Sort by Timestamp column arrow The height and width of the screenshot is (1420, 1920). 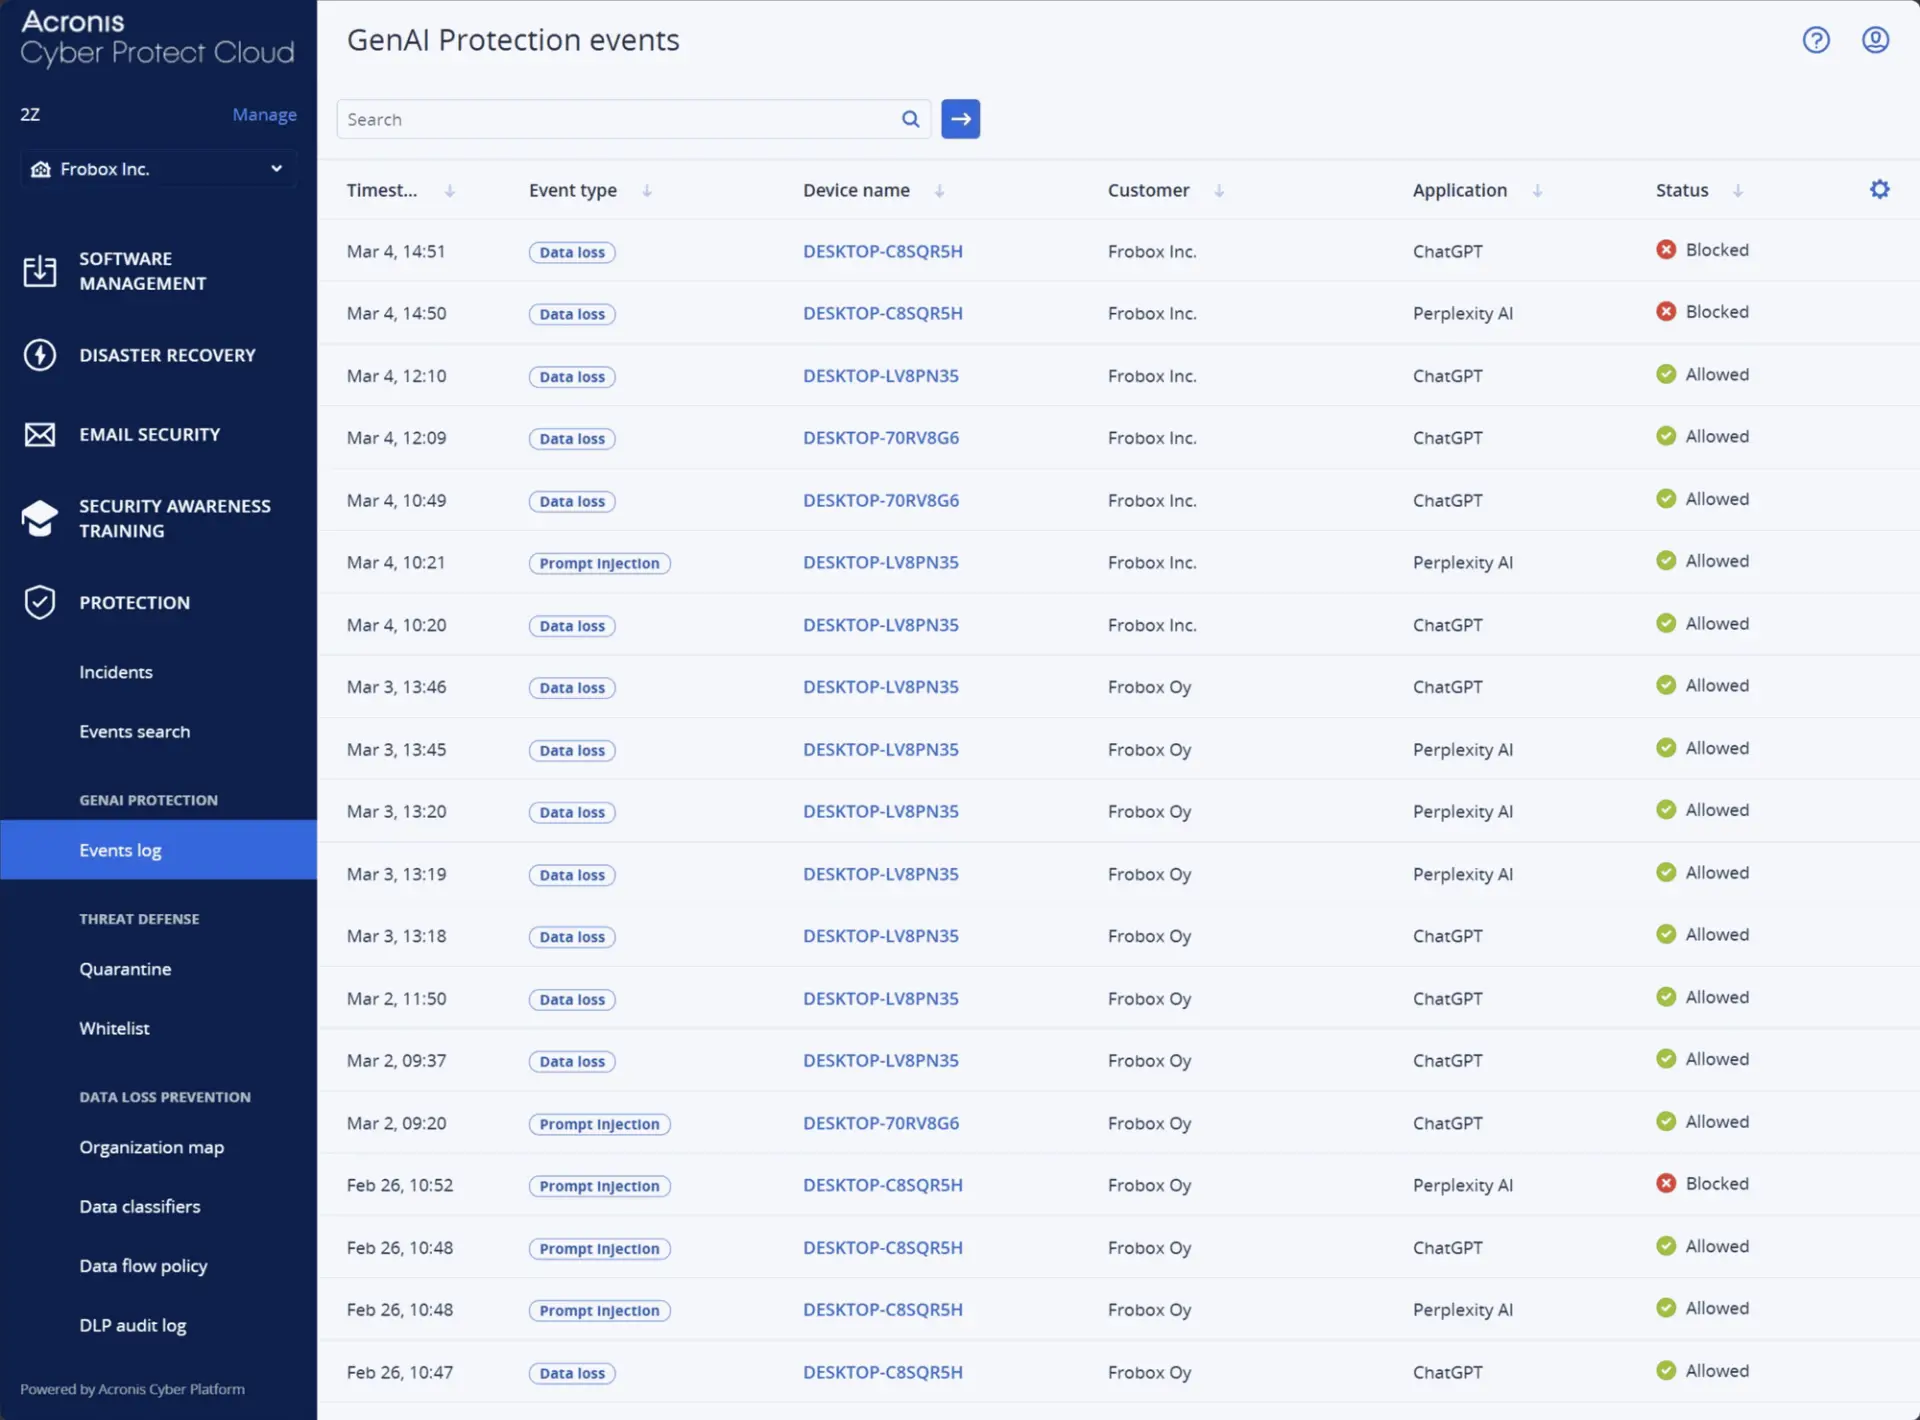pos(450,191)
